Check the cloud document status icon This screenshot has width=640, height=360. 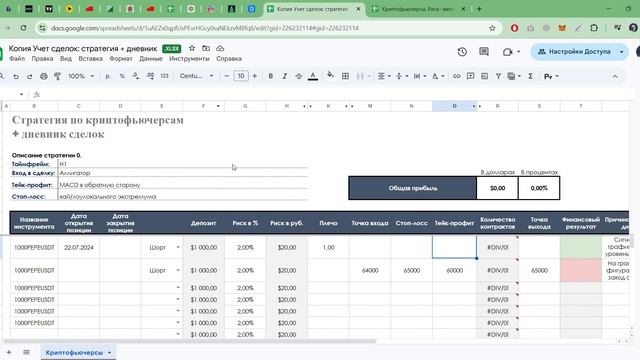(x=220, y=48)
